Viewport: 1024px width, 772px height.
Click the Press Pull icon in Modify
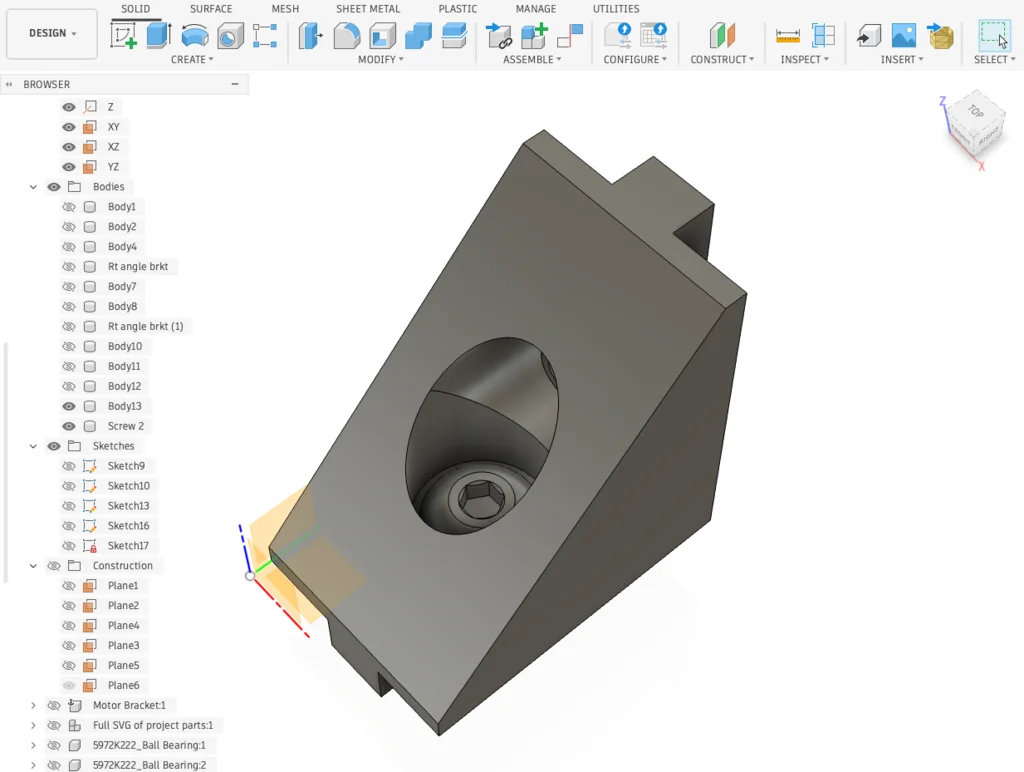coord(312,36)
